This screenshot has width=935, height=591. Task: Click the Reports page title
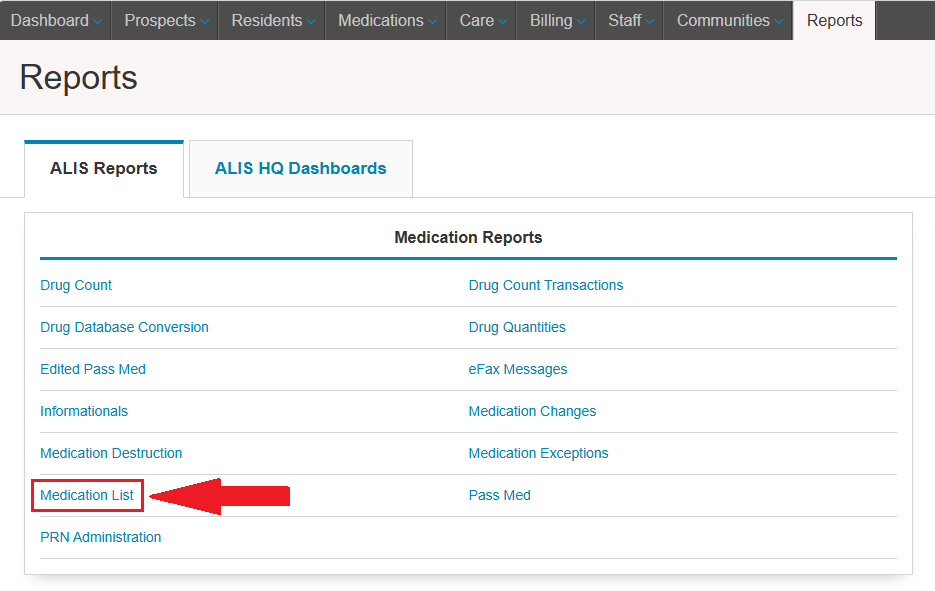click(79, 78)
